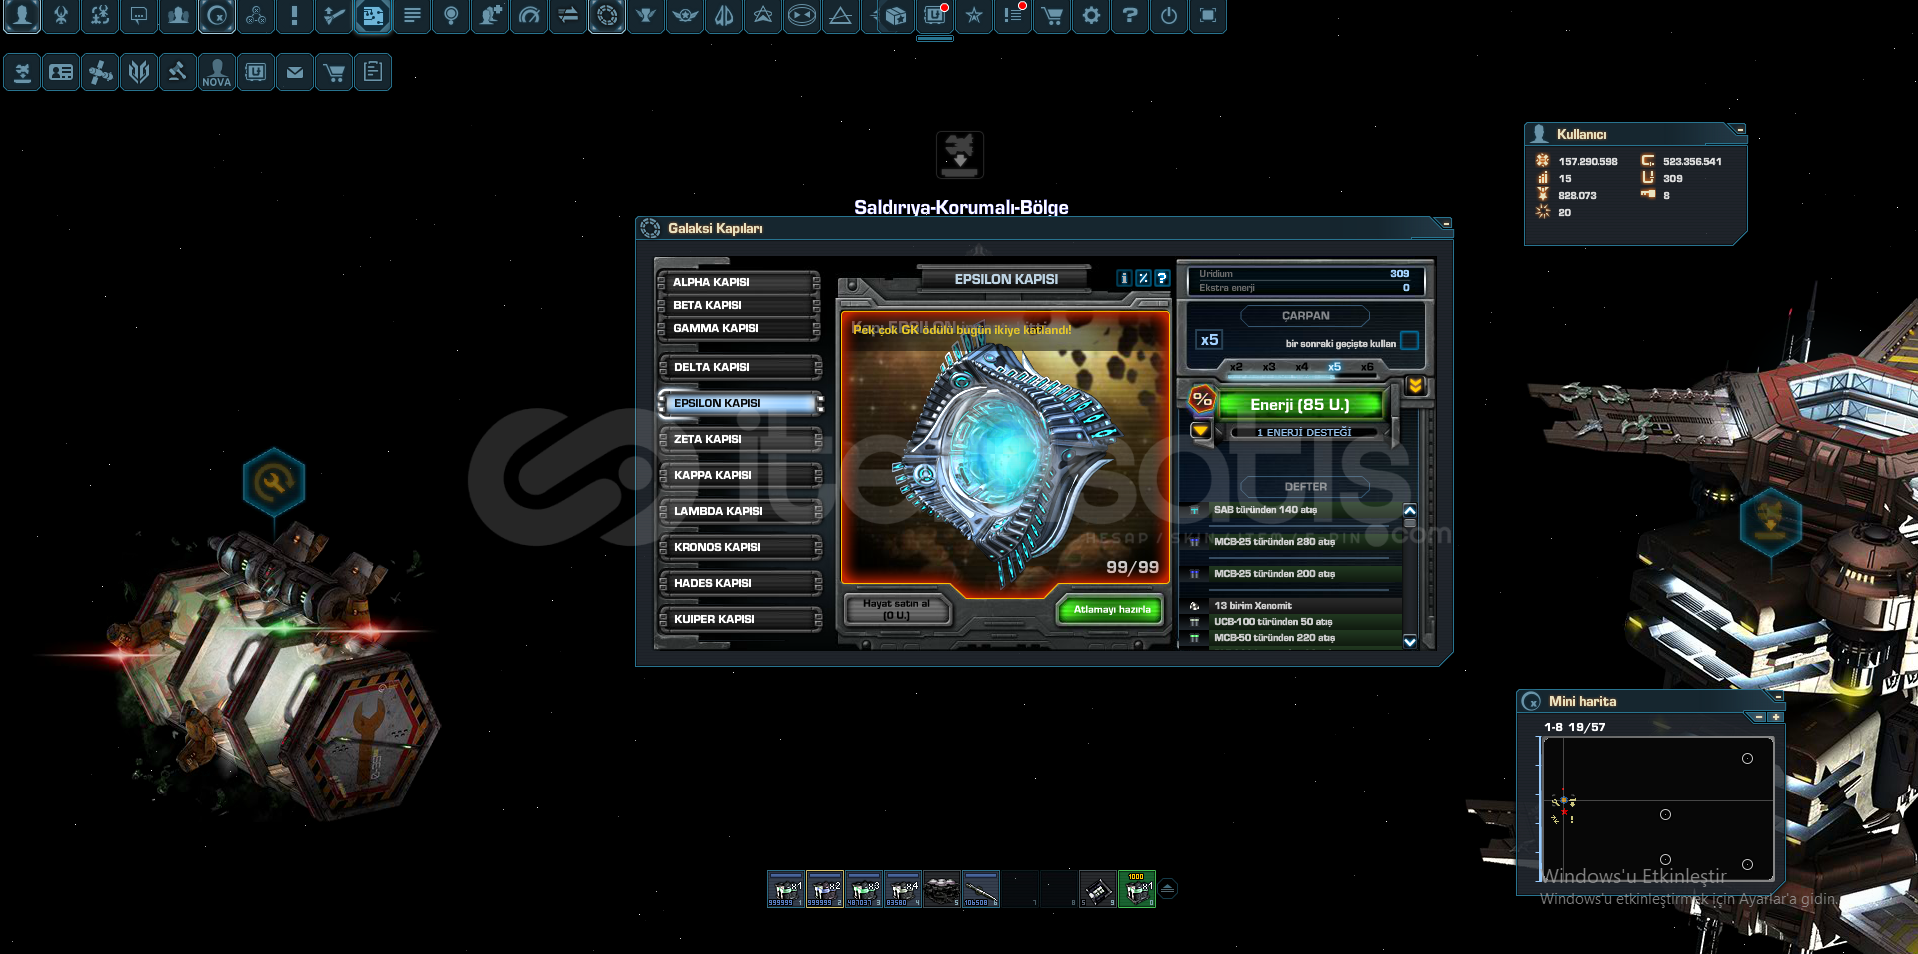Screen dimensions: 1918x954
Task: Open the ID card profile icon
Action: [61, 72]
